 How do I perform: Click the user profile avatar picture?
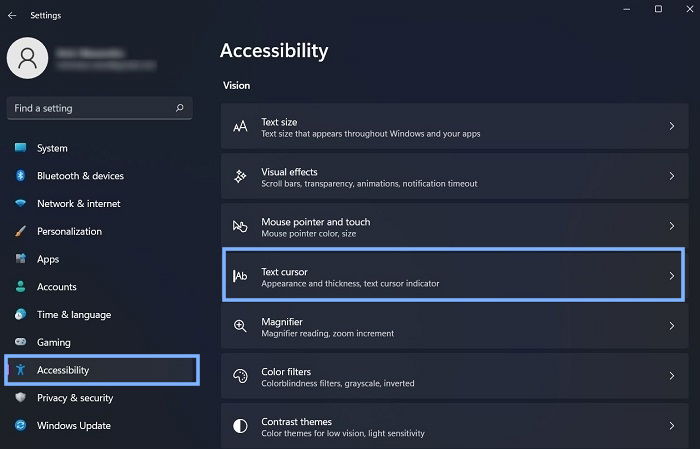28,58
